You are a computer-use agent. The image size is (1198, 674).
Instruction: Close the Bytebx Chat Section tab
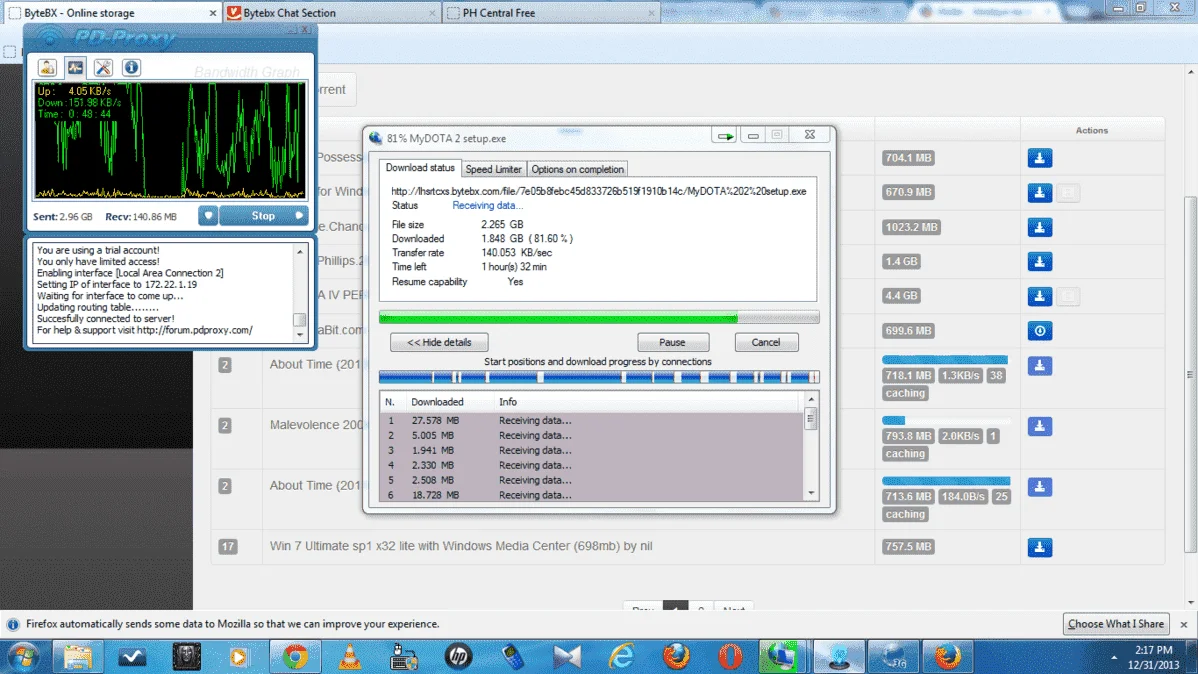point(432,13)
